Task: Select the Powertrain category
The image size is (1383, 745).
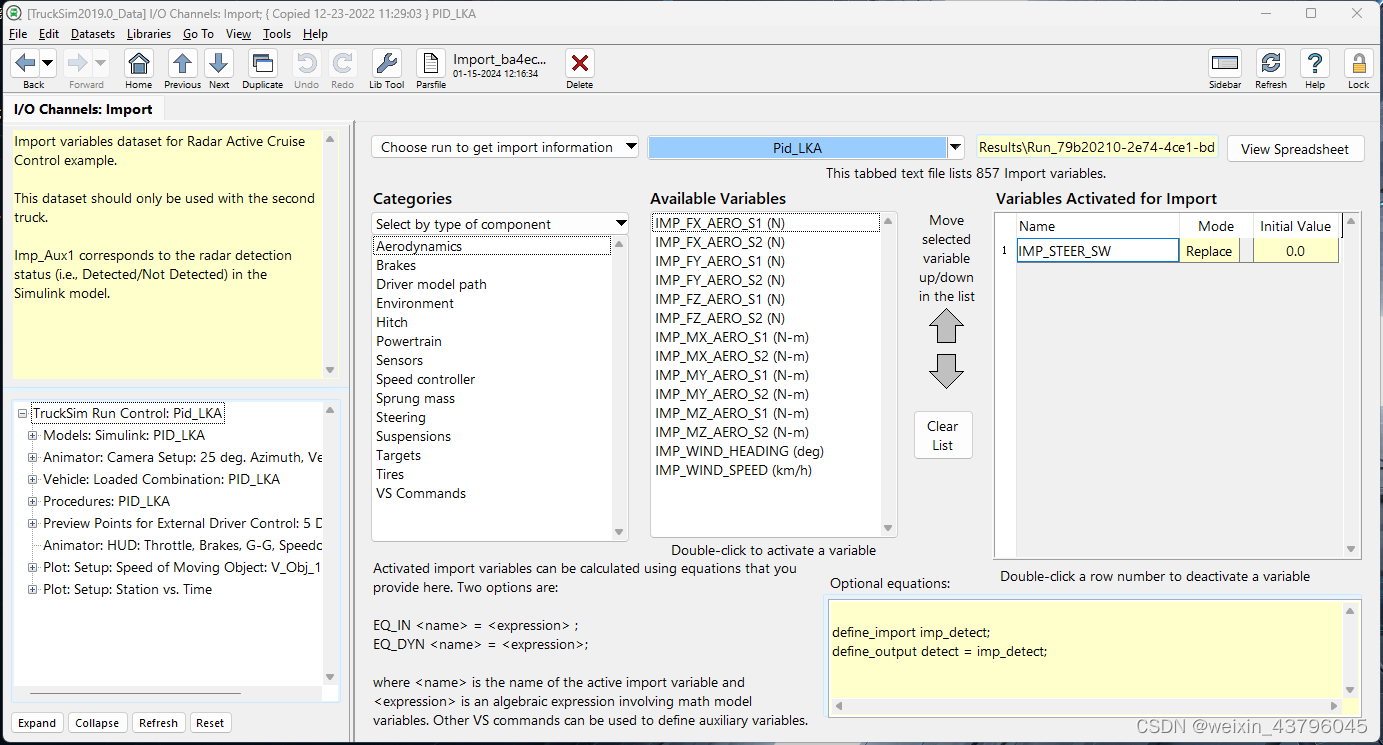Action: tap(409, 341)
